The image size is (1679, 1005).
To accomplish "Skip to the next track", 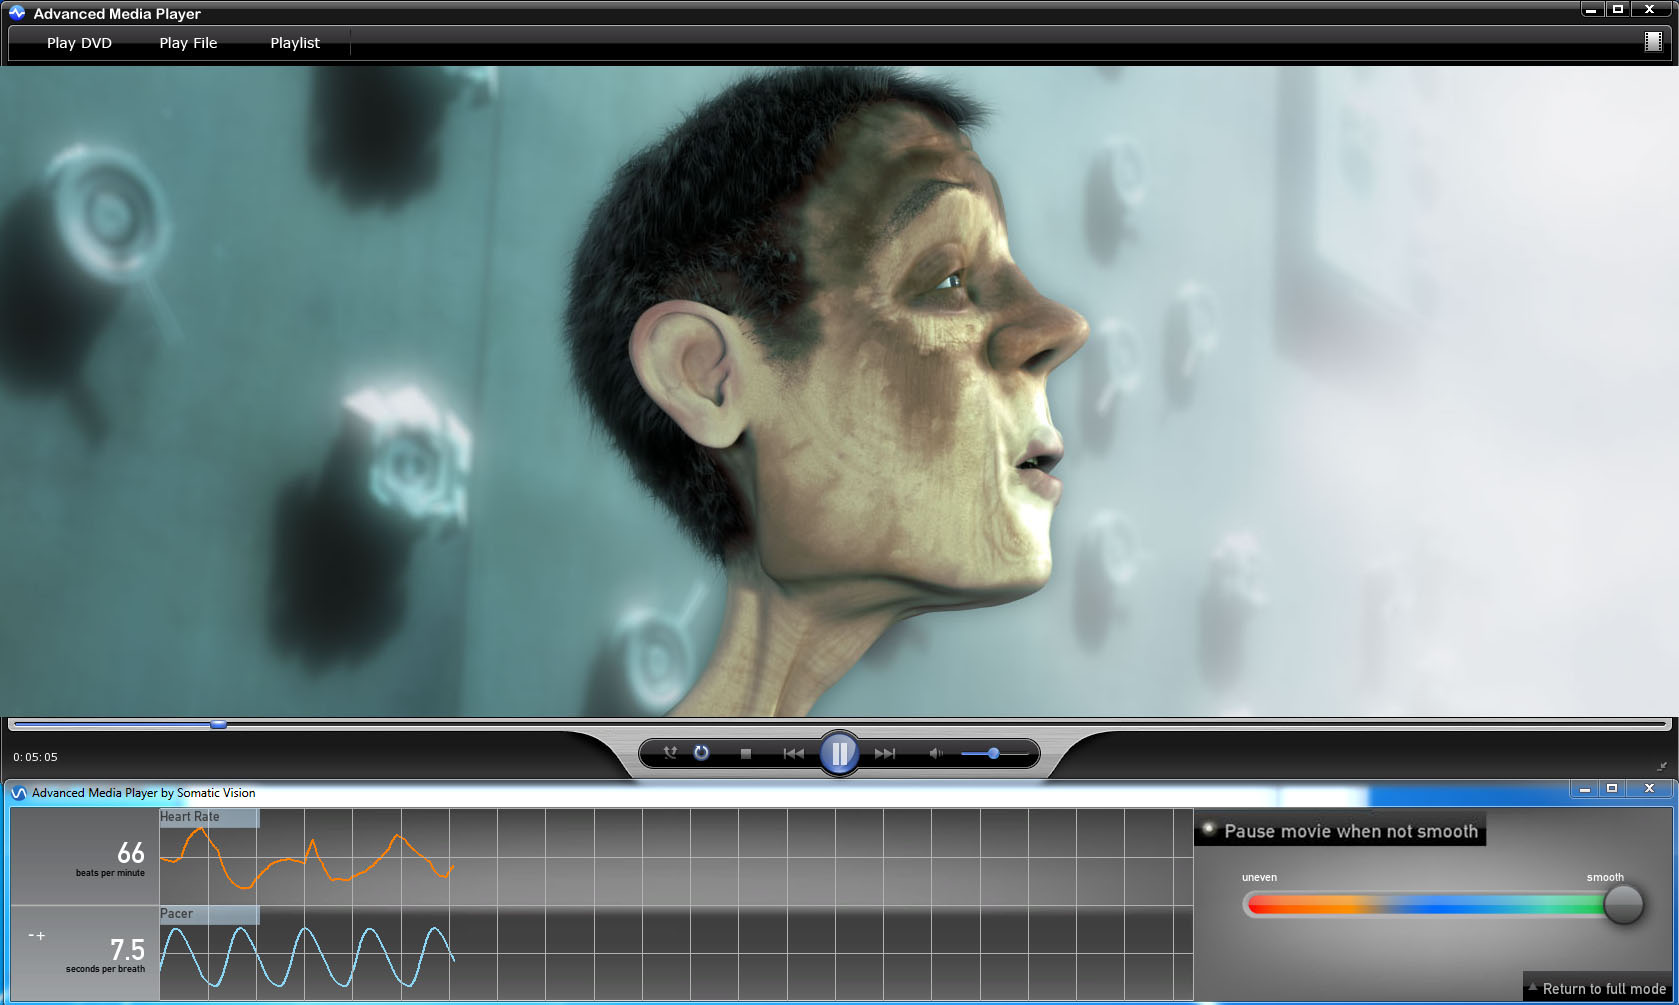I will click(x=885, y=754).
